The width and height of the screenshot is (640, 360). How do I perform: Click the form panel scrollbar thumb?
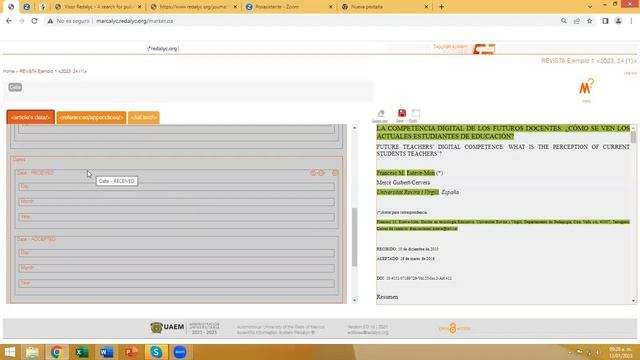coord(354,237)
